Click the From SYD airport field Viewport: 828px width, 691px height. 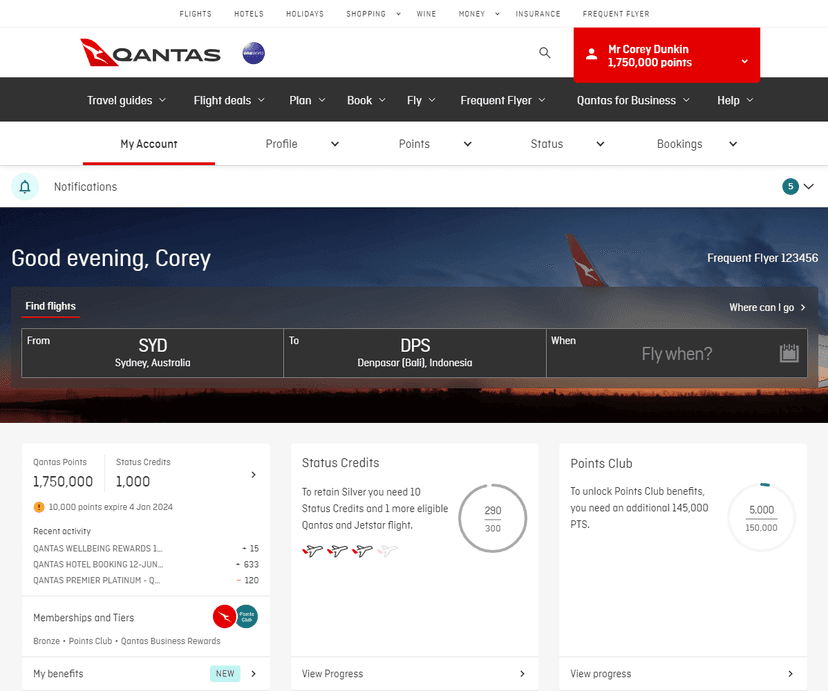[152, 353]
